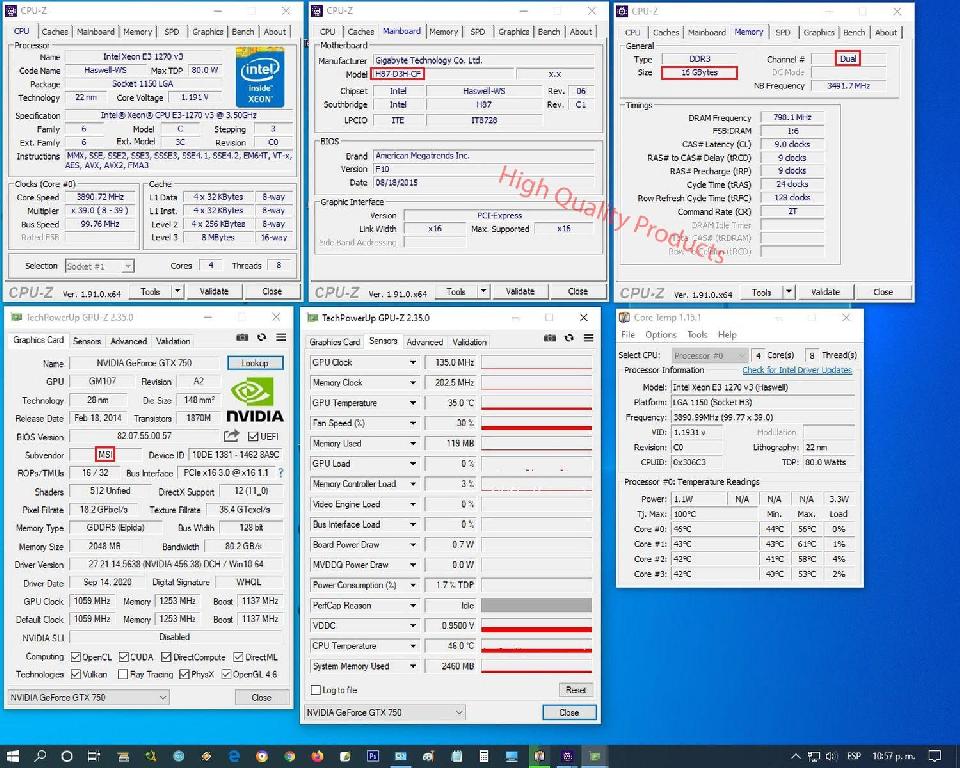960x768 pixels.
Task: Click the Fan Speed sensor graph bar
Action: (536, 423)
